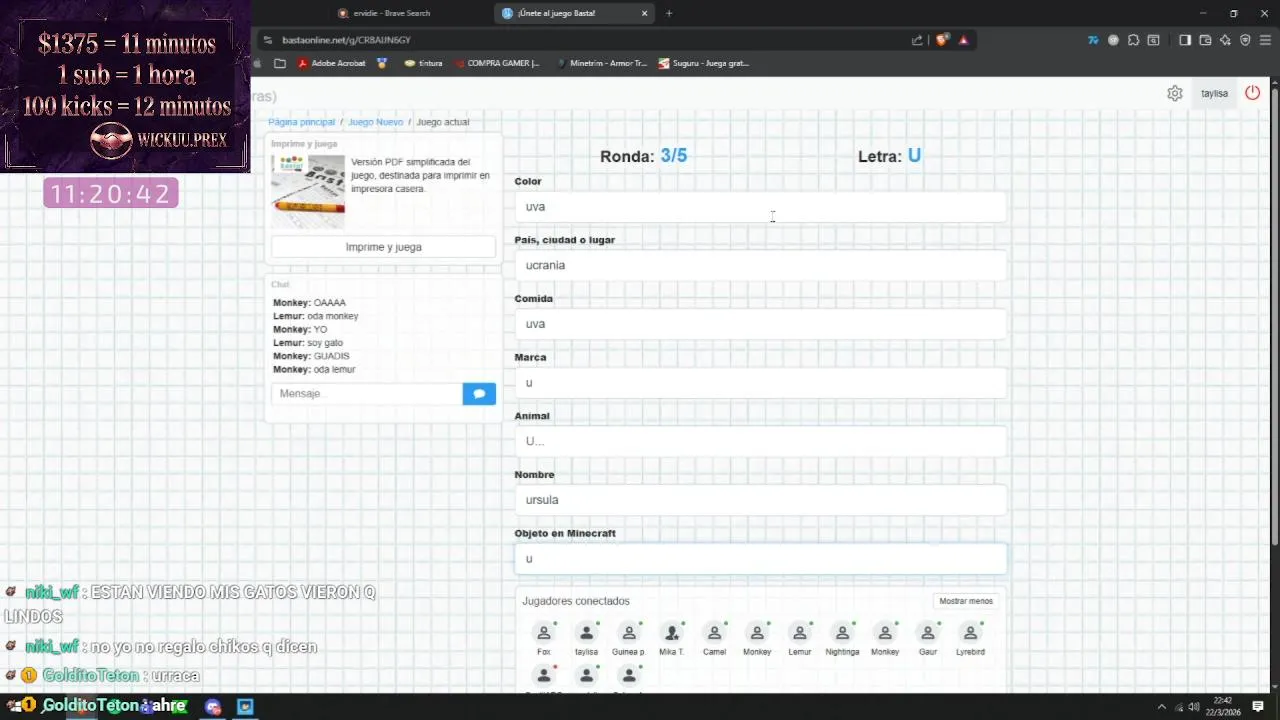This screenshot has height=720, width=1280.
Task: Switch to ervidie - Brave Search tab
Action: (410, 13)
